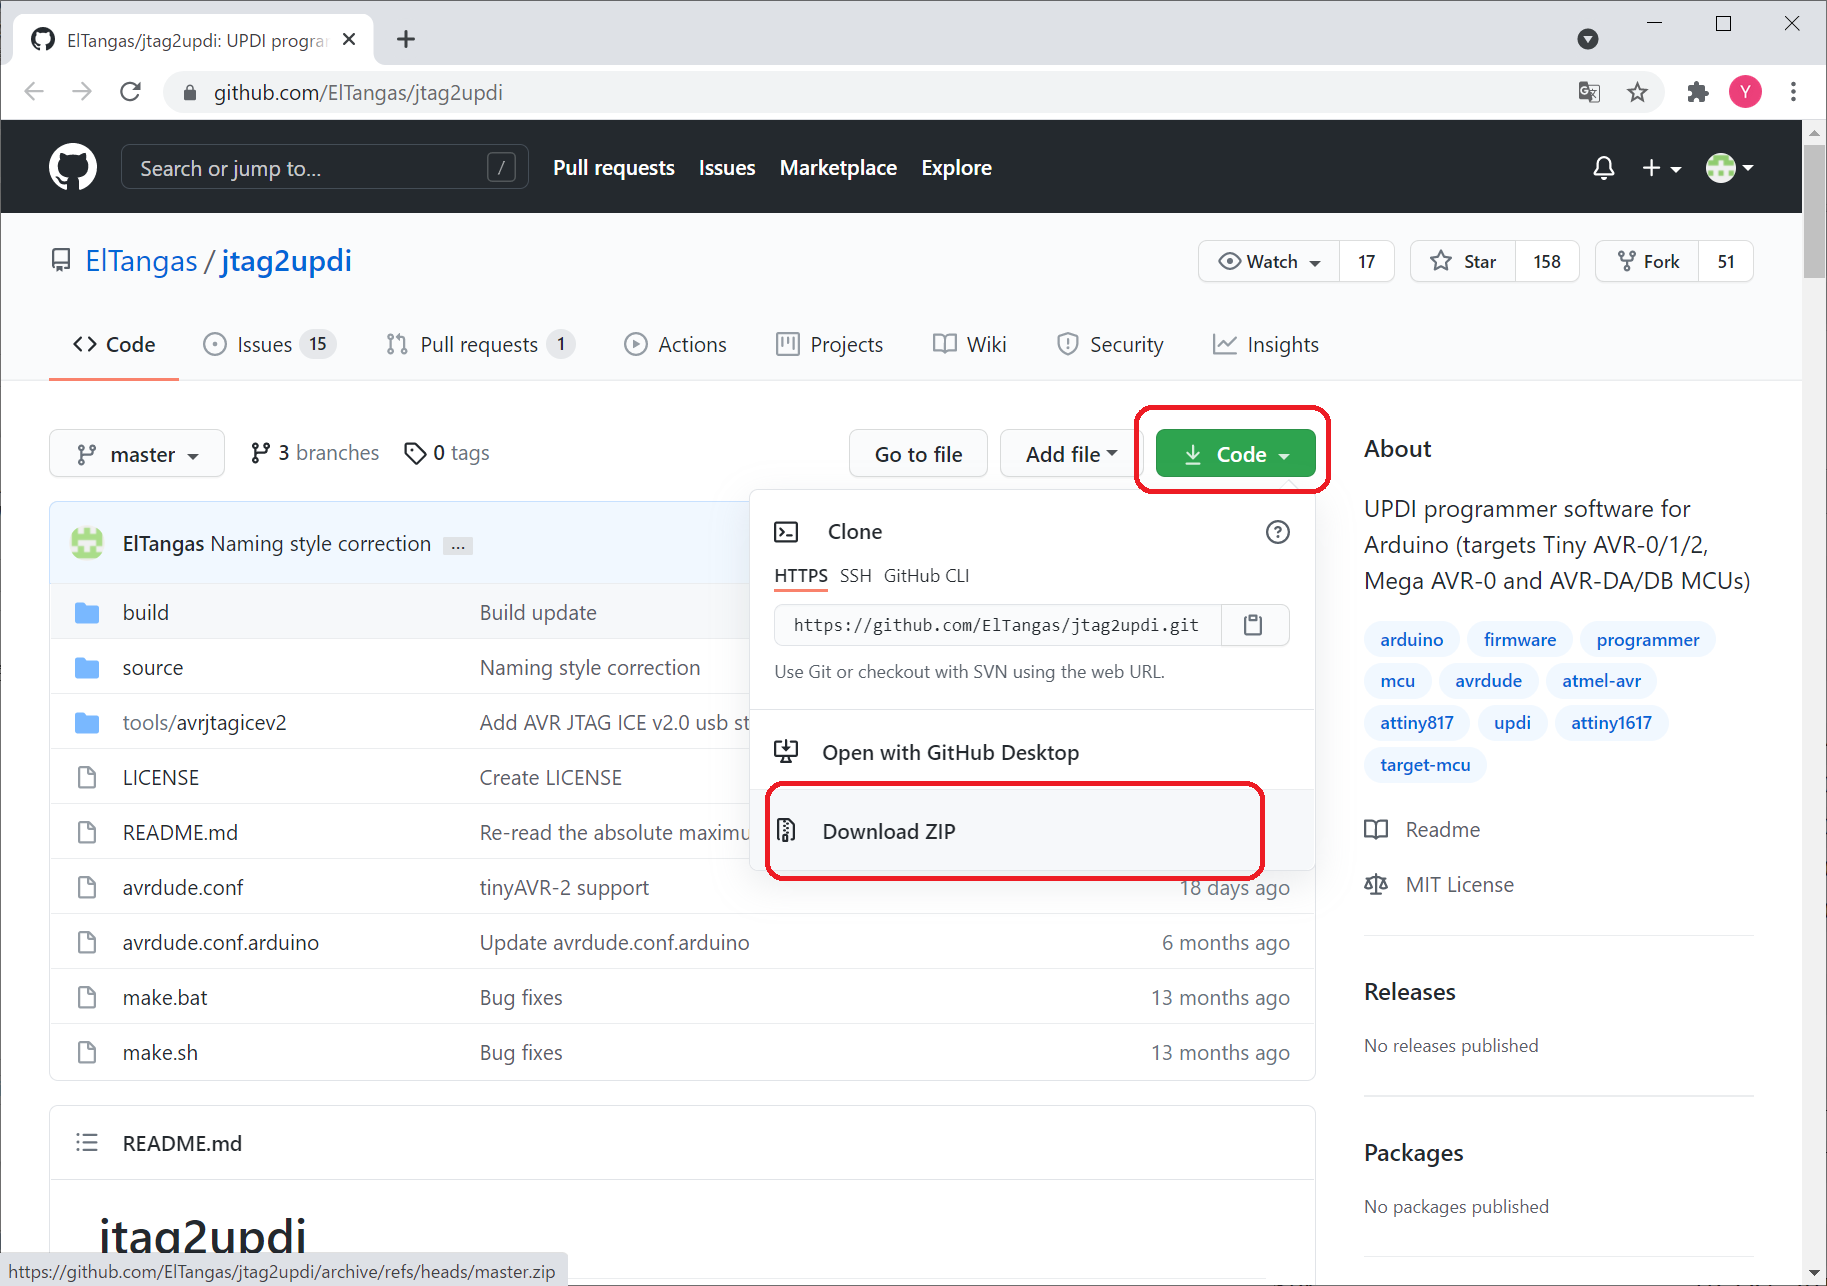
Task: Star the jtag2updi repository
Action: click(1464, 262)
